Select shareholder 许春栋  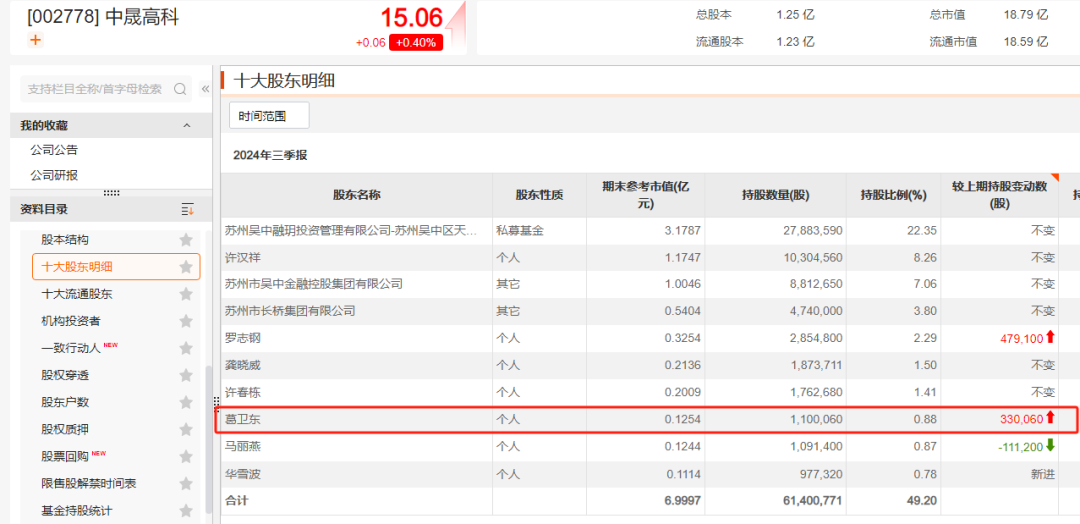(242, 392)
